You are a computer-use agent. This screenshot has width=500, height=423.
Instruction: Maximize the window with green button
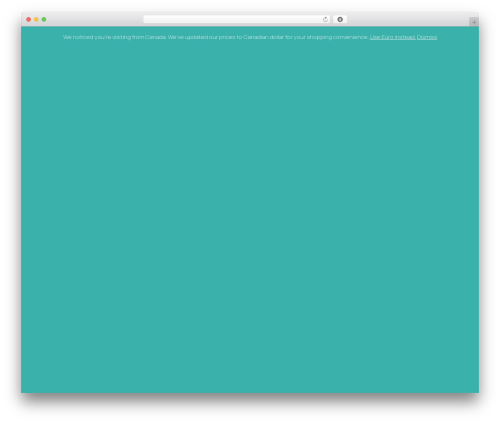pyautogui.click(x=44, y=19)
